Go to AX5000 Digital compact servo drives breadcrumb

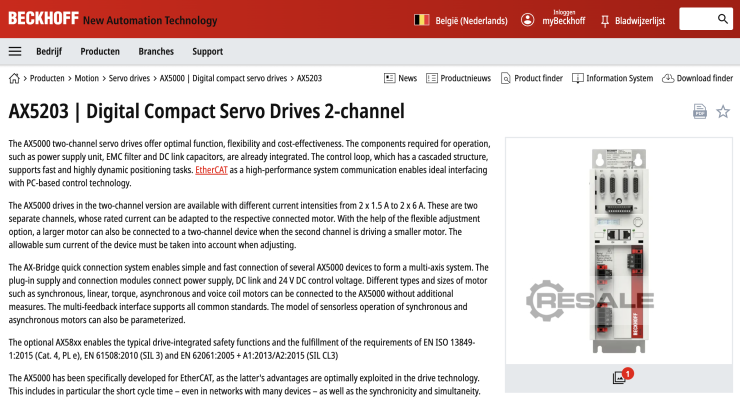point(223,78)
